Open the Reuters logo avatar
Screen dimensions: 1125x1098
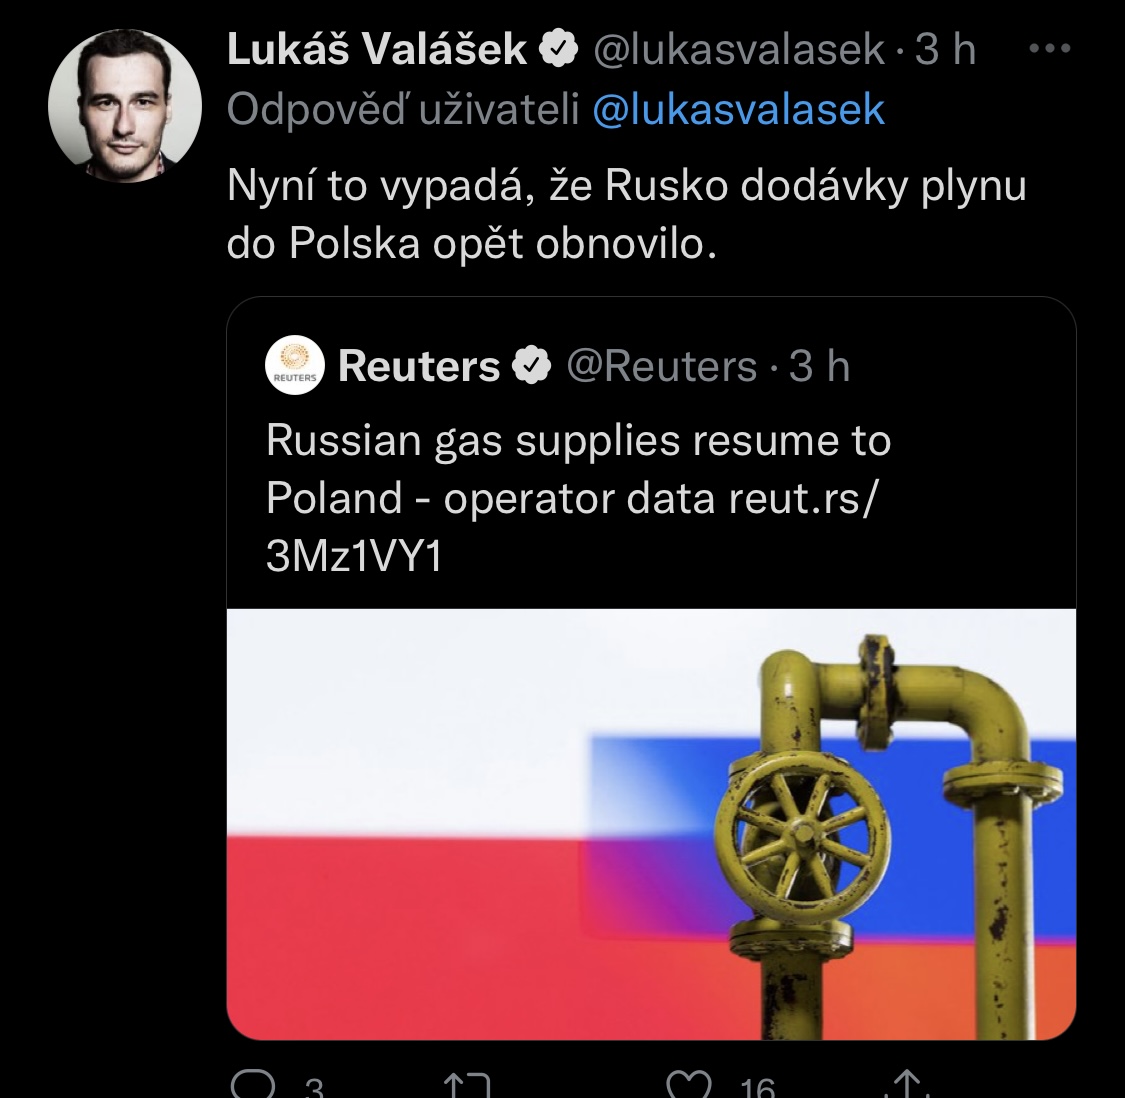coord(295,366)
